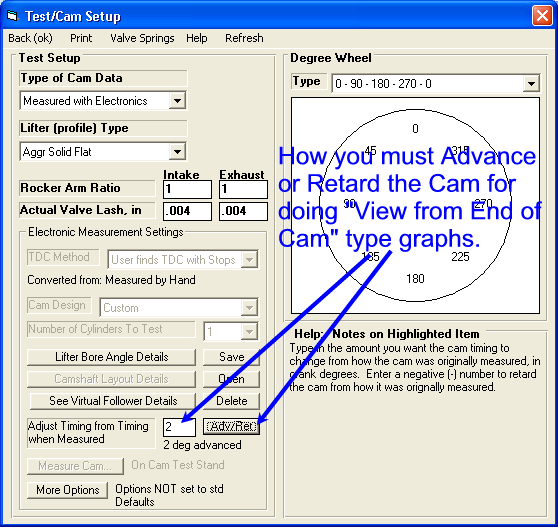The image size is (558, 527).
Task: Open the Degree Wheel Type dropdown
Action: [x=531, y=84]
